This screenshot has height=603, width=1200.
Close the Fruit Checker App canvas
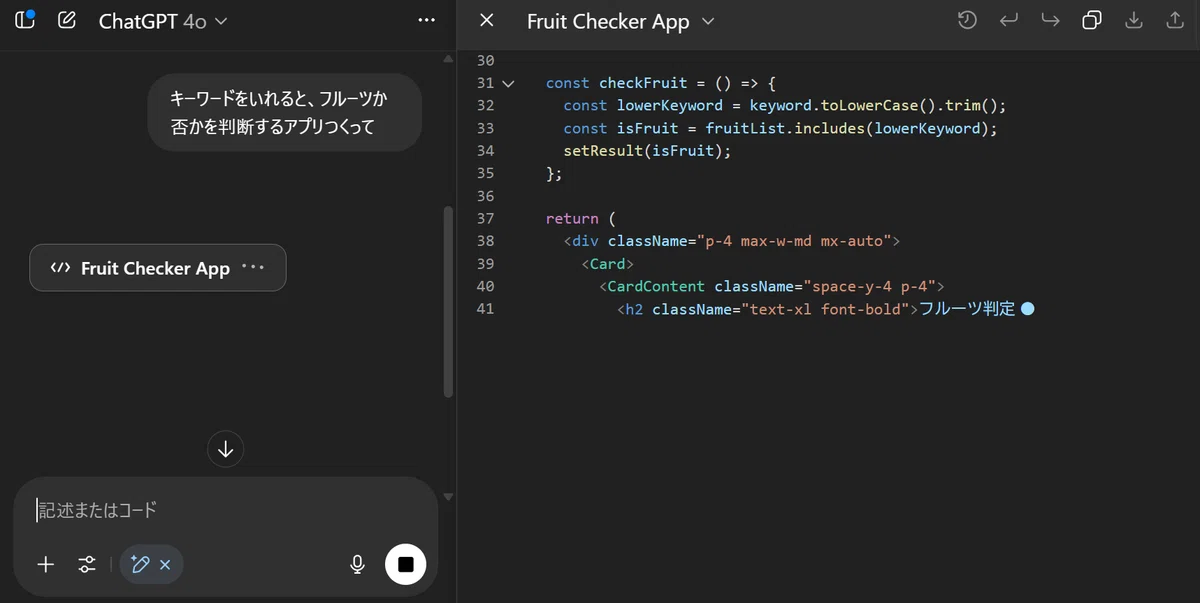[x=487, y=20]
